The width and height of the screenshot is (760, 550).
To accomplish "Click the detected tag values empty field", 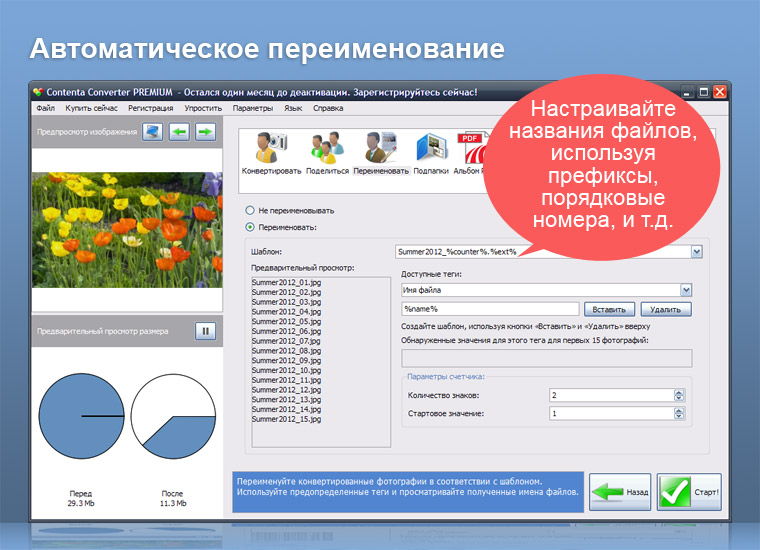I will [547, 358].
